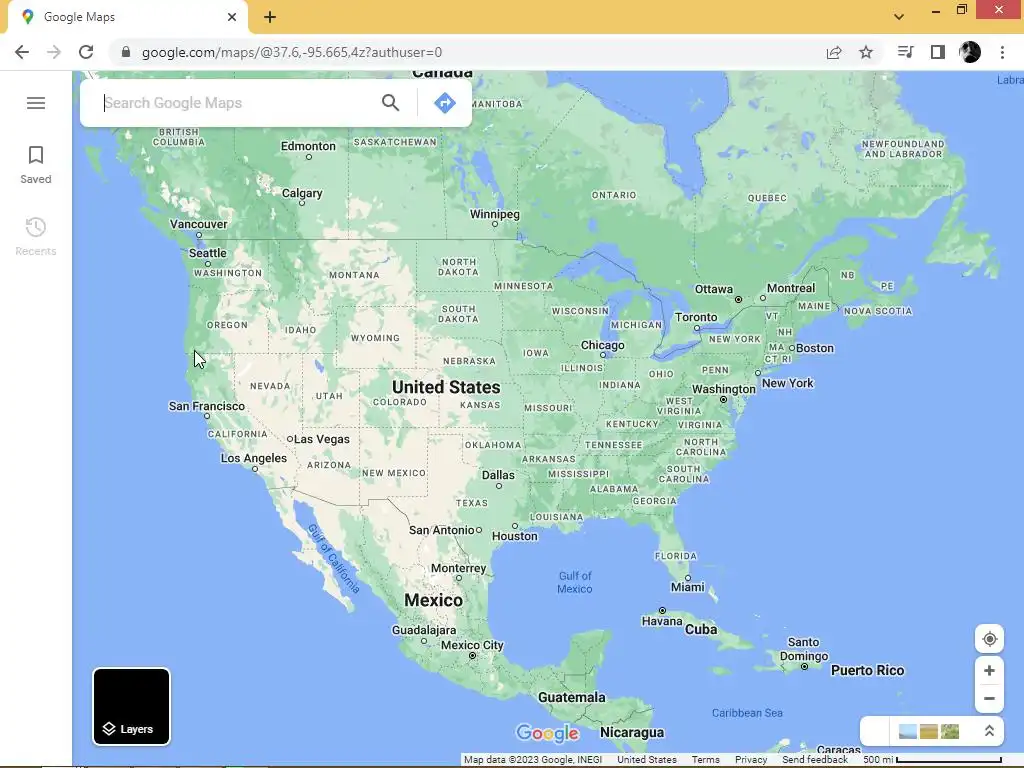Click the Houston city label

(x=515, y=536)
